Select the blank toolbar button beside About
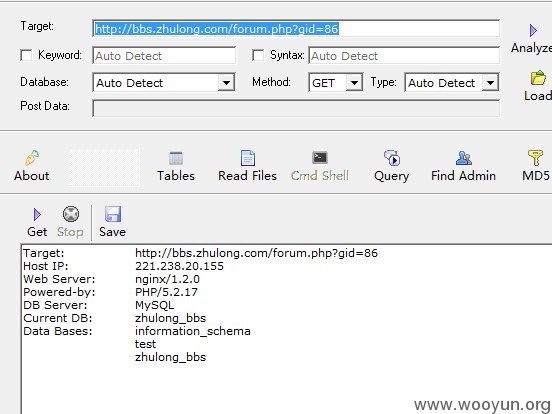Screen dimensions: 552x414 (x=104, y=167)
